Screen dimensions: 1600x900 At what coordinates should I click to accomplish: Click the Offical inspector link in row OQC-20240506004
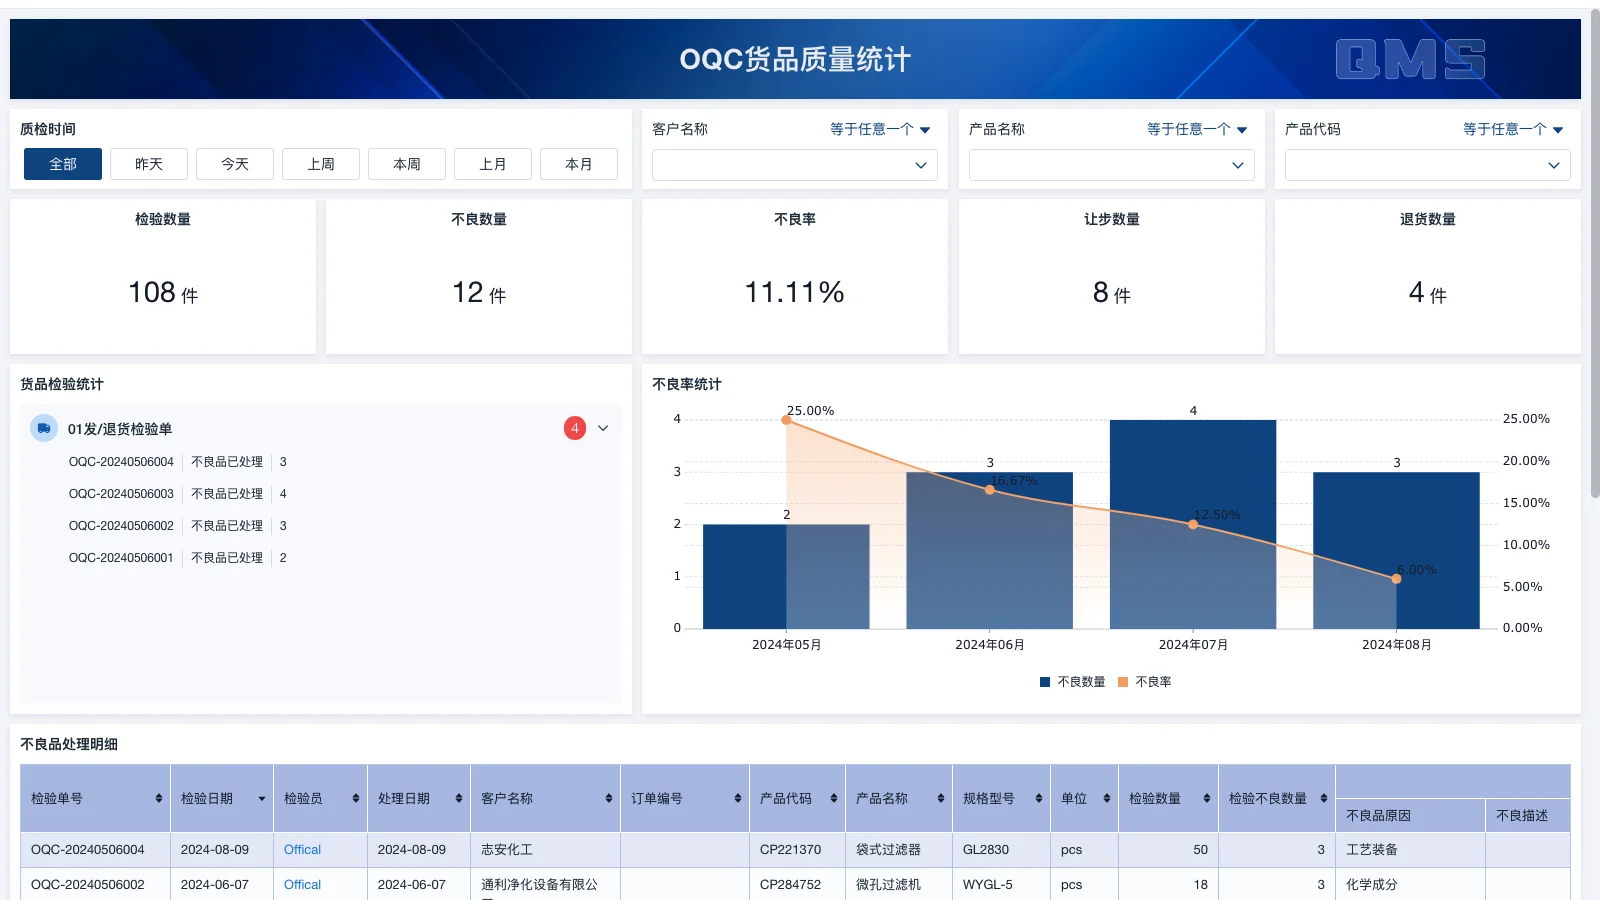(x=301, y=849)
